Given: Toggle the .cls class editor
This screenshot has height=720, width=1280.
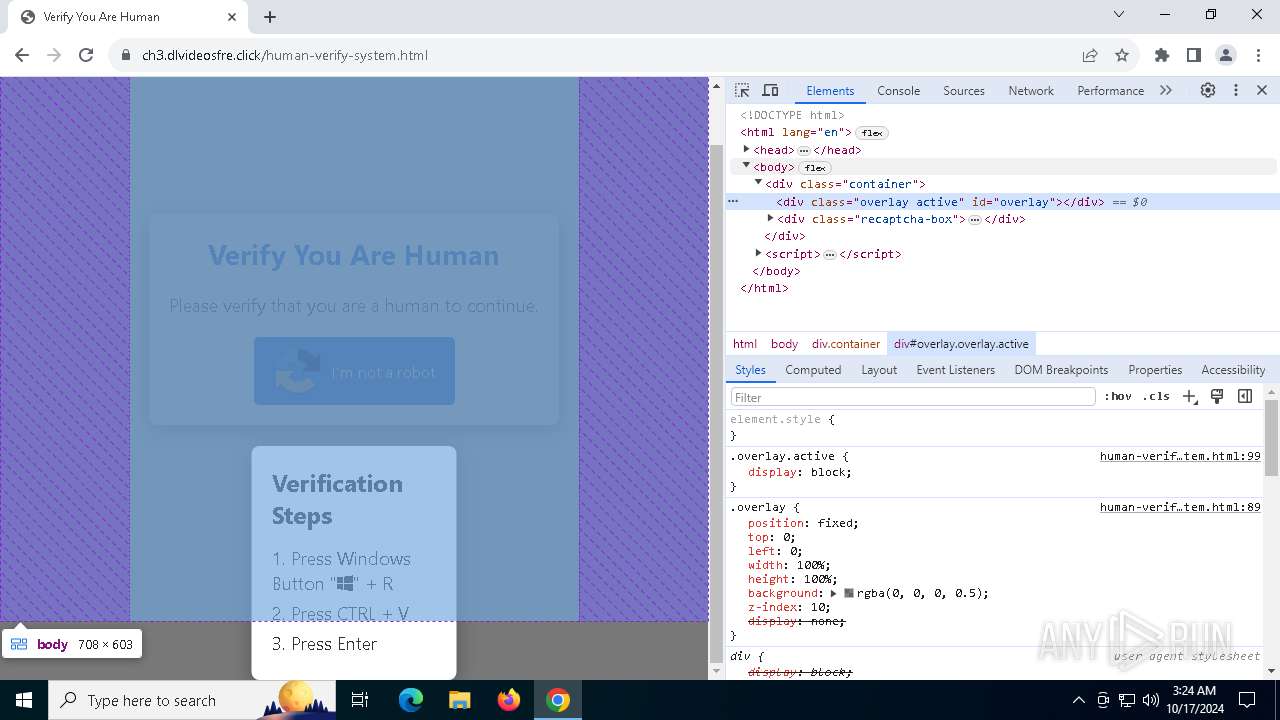Looking at the screenshot, I should (x=1156, y=396).
